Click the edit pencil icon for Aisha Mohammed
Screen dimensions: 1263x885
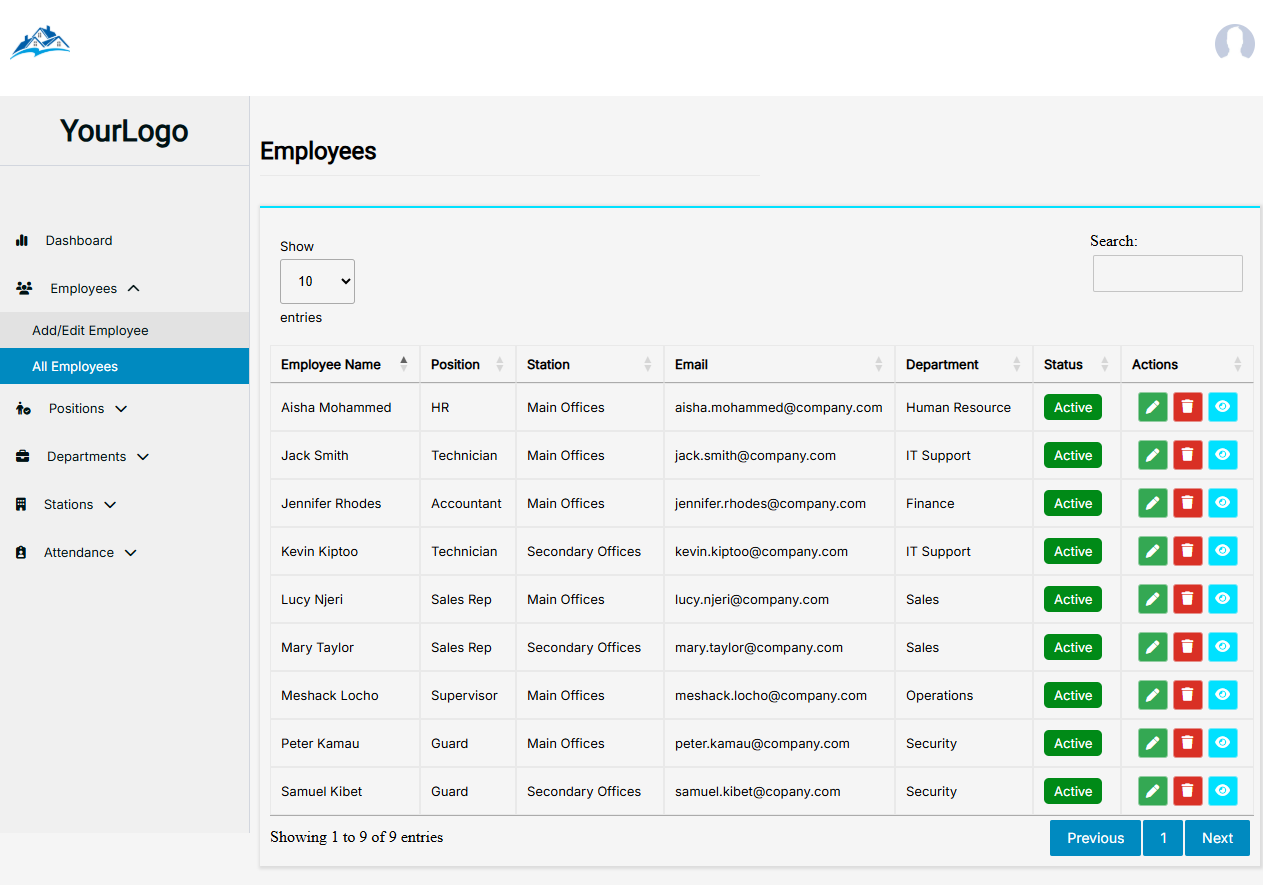point(1152,407)
